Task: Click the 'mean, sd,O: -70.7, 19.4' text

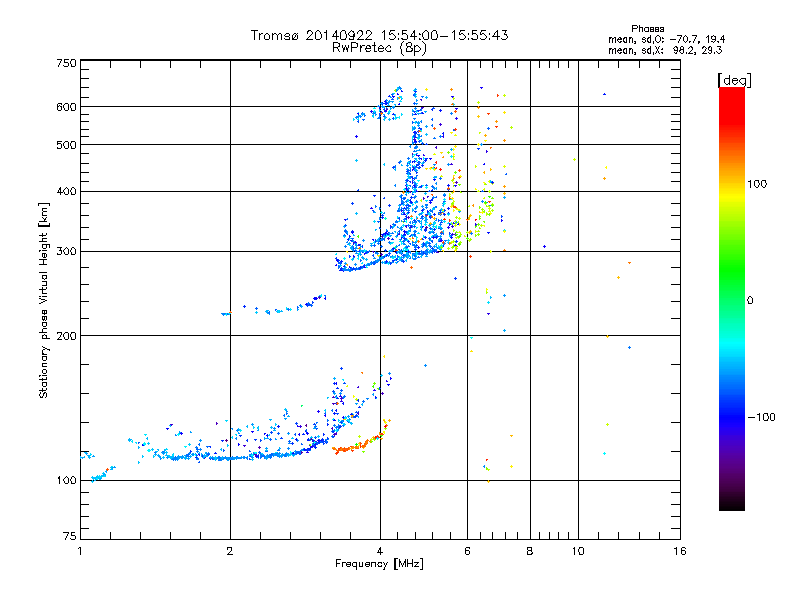Action: point(666,39)
